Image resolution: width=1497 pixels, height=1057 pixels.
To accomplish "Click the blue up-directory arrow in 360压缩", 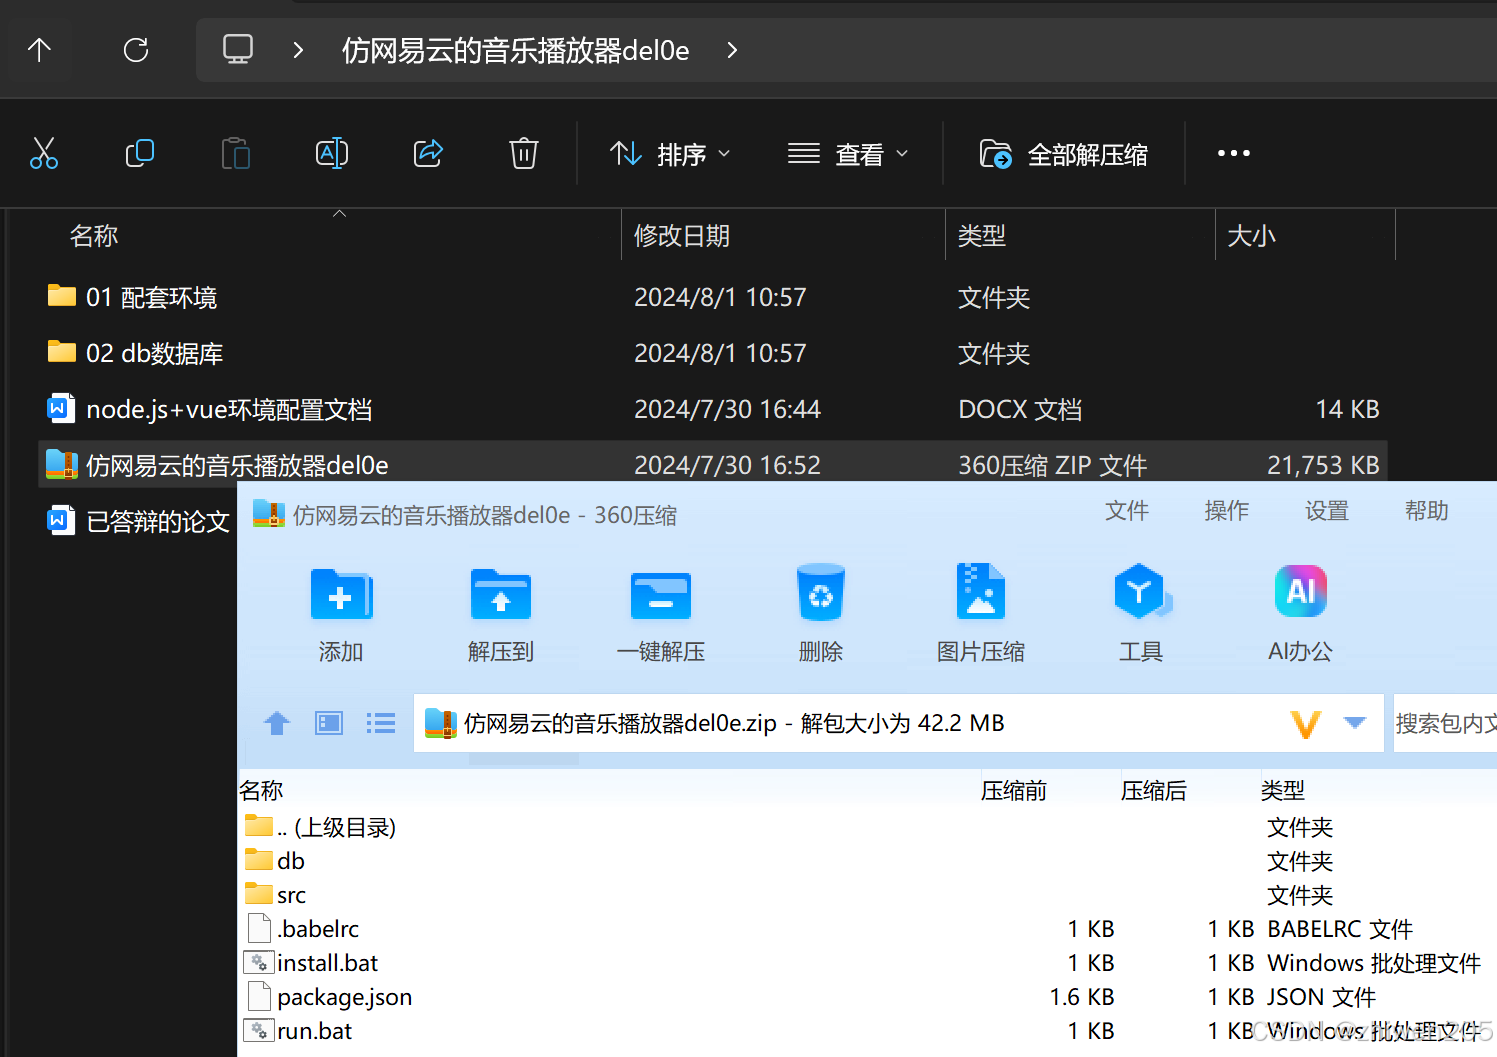I will (277, 723).
